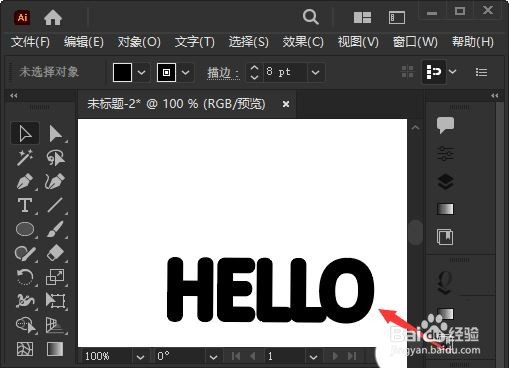Select the Paintbrush tool
The height and width of the screenshot is (368, 509).
[55, 229]
